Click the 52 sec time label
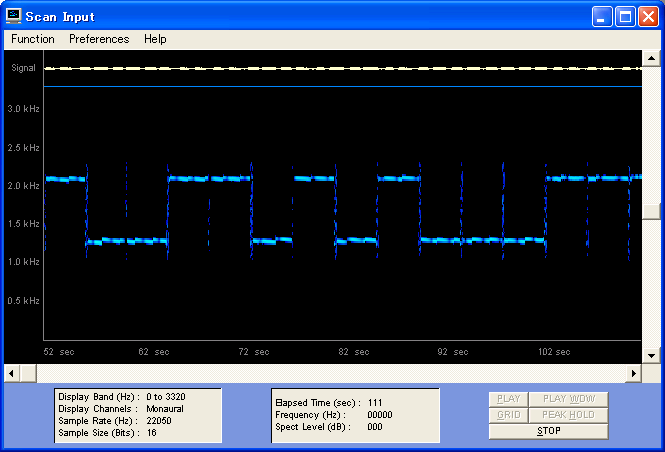 [x=59, y=352]
